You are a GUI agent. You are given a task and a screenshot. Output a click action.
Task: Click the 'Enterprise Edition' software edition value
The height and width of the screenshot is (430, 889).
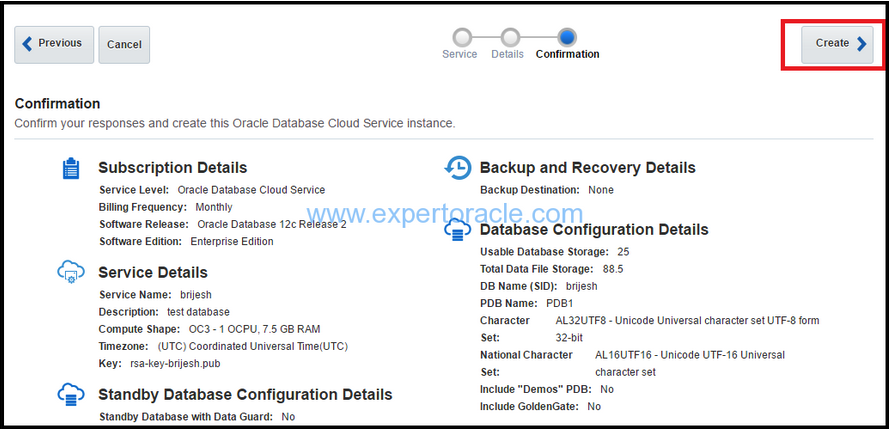pyautogui.click(x=232, y=242)
